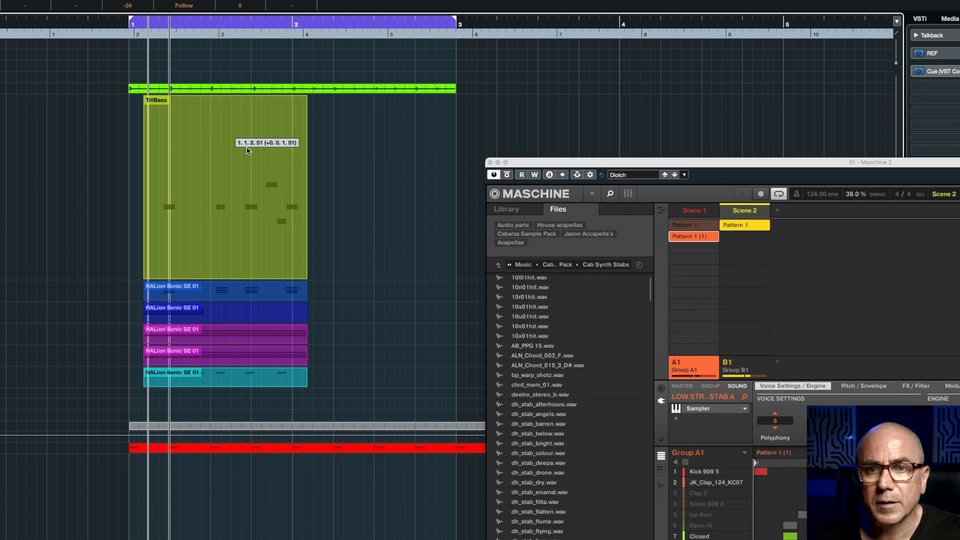The width and height of the screenshot is (960, 540).
Task: Decrease polyphony with down arrow
Action: [775, 427]
